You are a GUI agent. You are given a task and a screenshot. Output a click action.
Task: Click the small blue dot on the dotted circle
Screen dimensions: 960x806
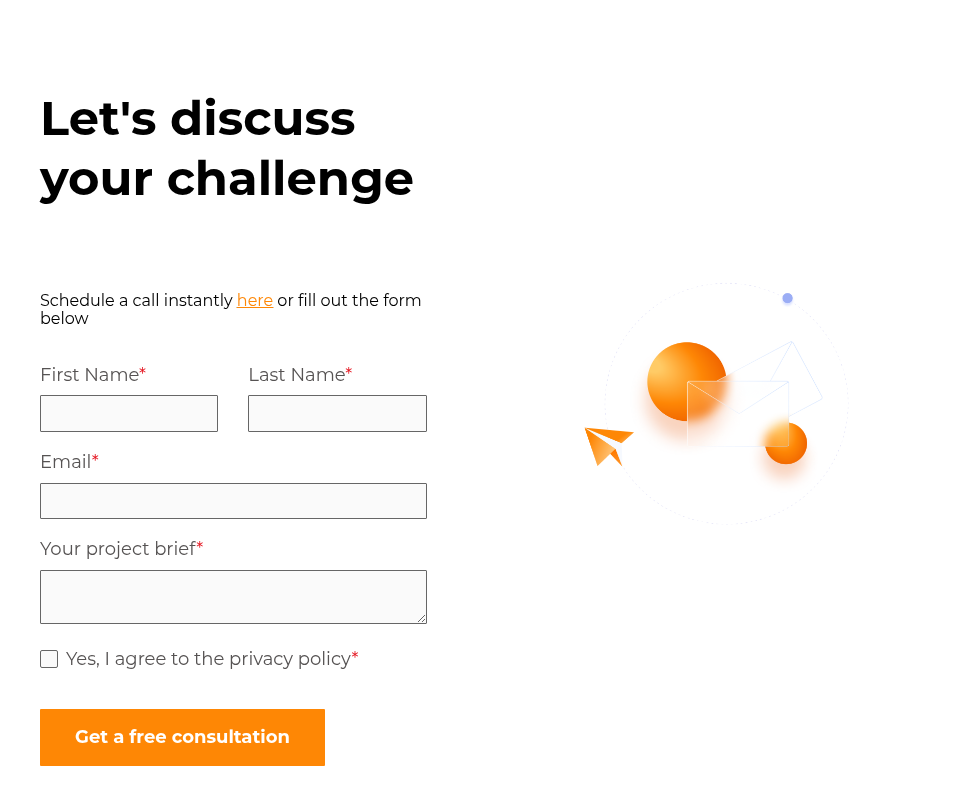788,298
